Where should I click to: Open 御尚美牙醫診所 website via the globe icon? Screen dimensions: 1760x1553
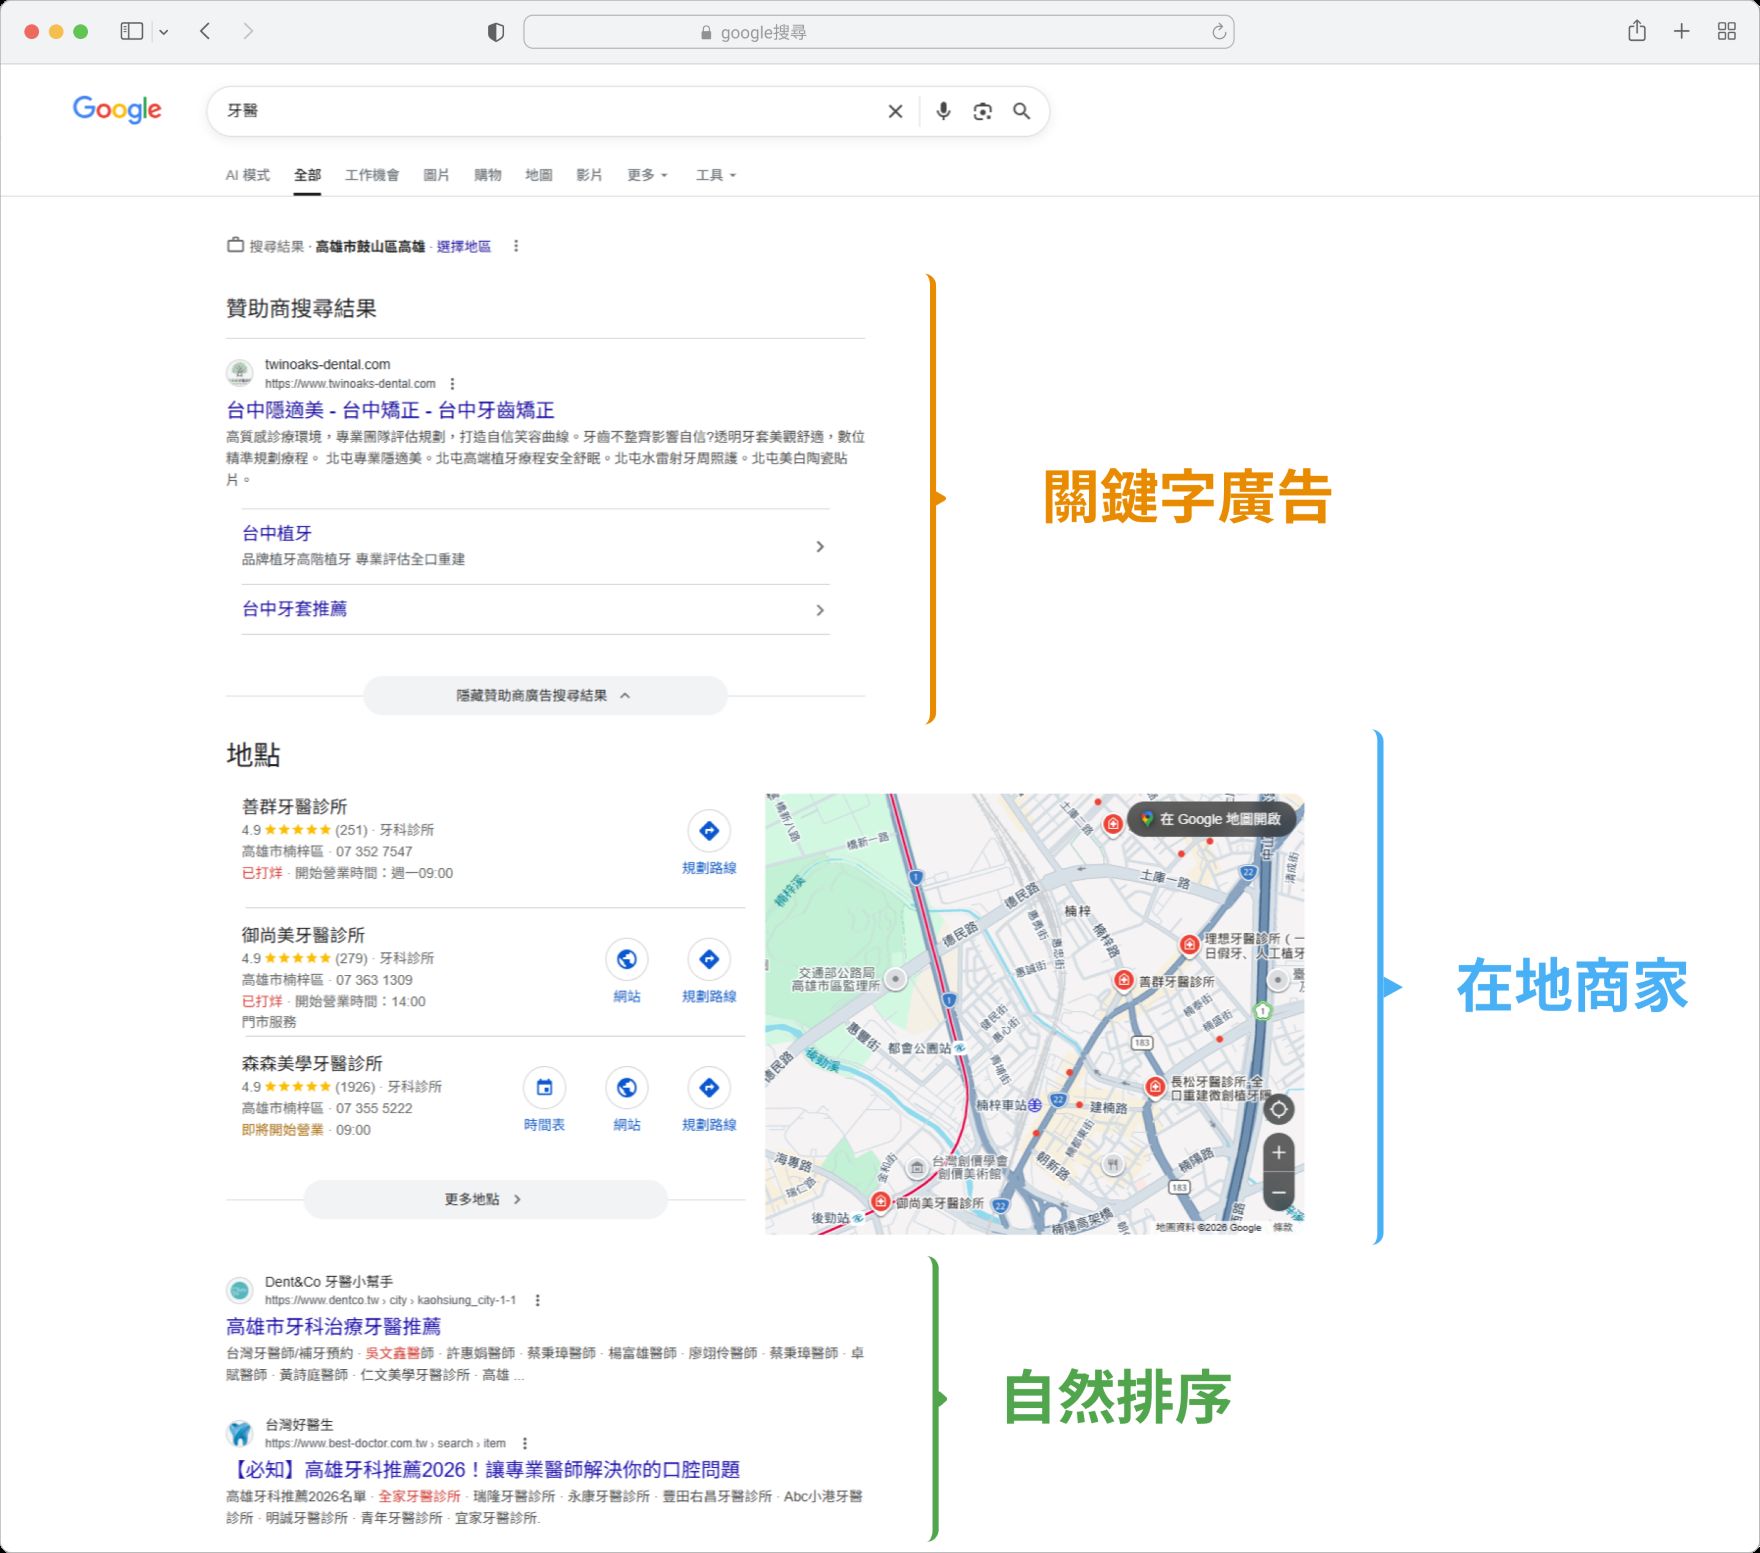627,958
